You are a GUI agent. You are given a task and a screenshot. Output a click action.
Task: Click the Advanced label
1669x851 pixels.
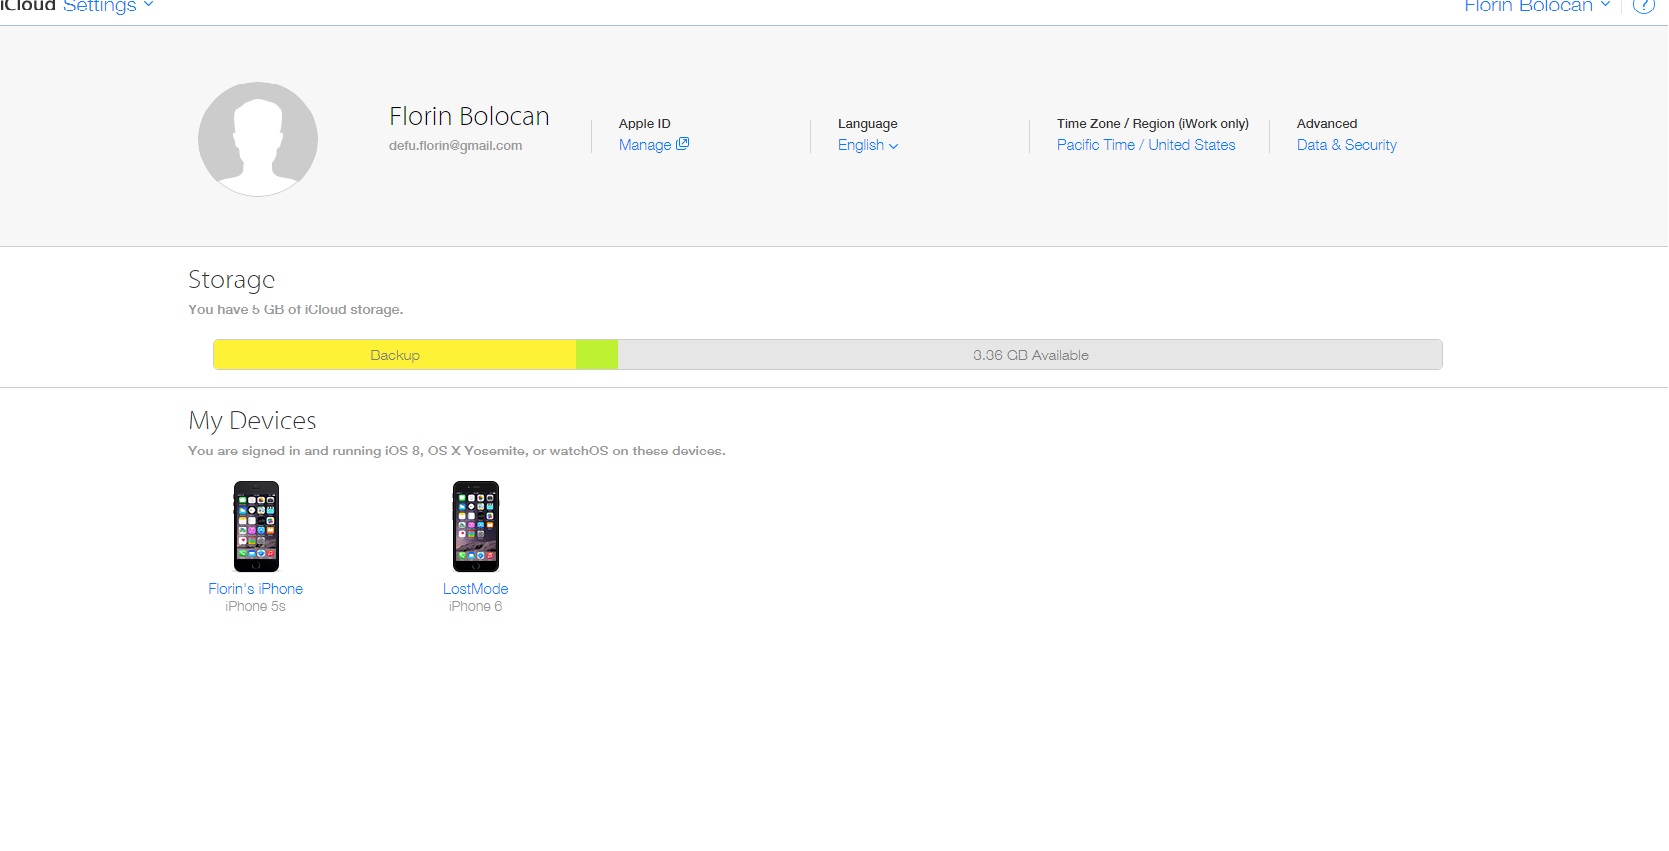click(x=1327, y=124)
